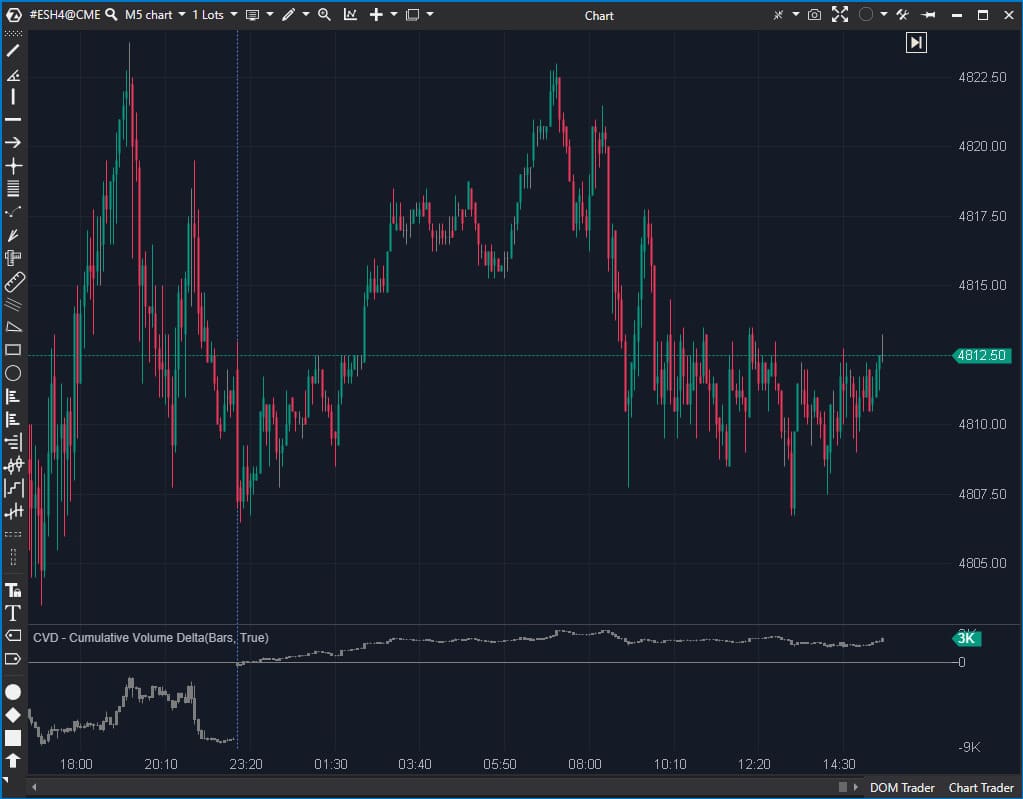The width and height of the screenshot is (1023, 799).
Task: Expand the 1 Lots quantity dropdown
Action: (214, 15)
